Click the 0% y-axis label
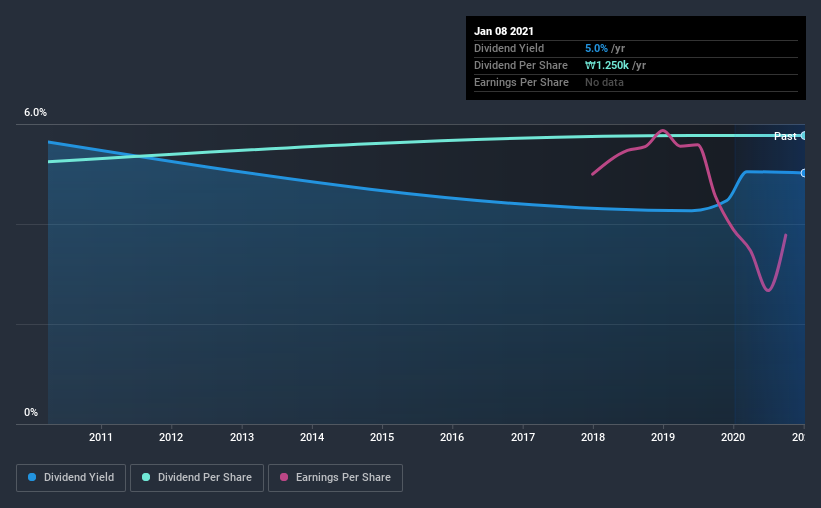This screenshot has width=821, height=508. (x=31, y=413)
